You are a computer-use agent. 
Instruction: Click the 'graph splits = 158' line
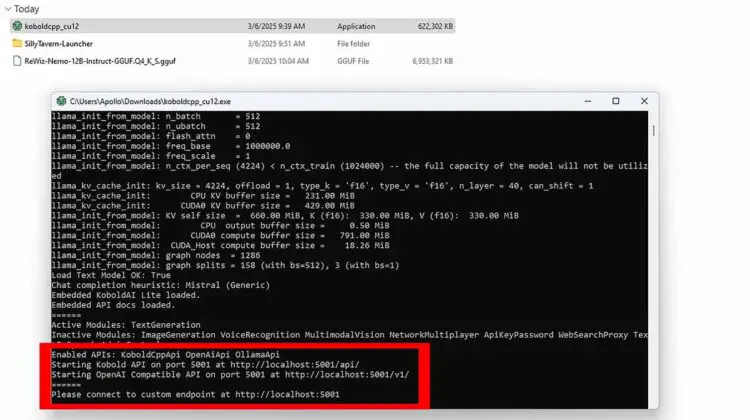225,265
